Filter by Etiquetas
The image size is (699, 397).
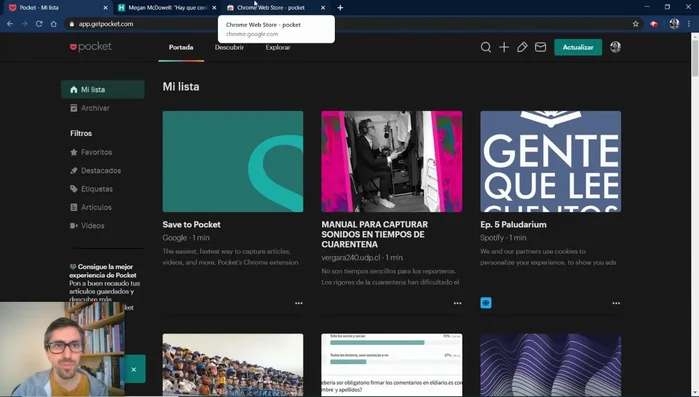(91, 189)
